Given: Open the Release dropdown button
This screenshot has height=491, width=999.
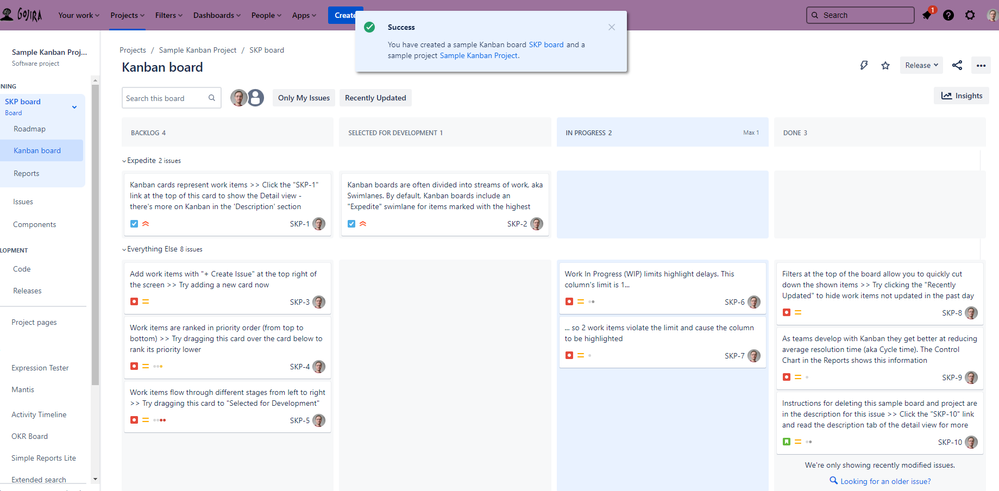Looking at the screenshot, I should [921, 65].
